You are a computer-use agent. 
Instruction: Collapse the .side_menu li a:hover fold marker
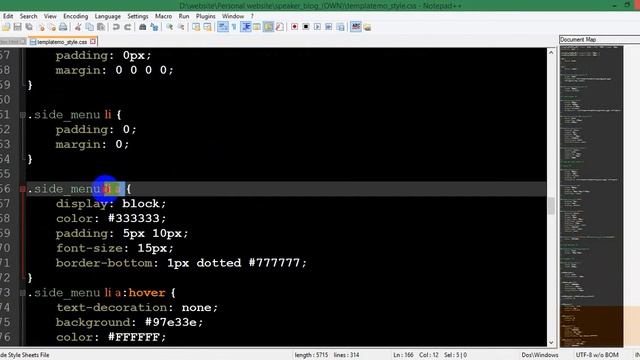23,293
